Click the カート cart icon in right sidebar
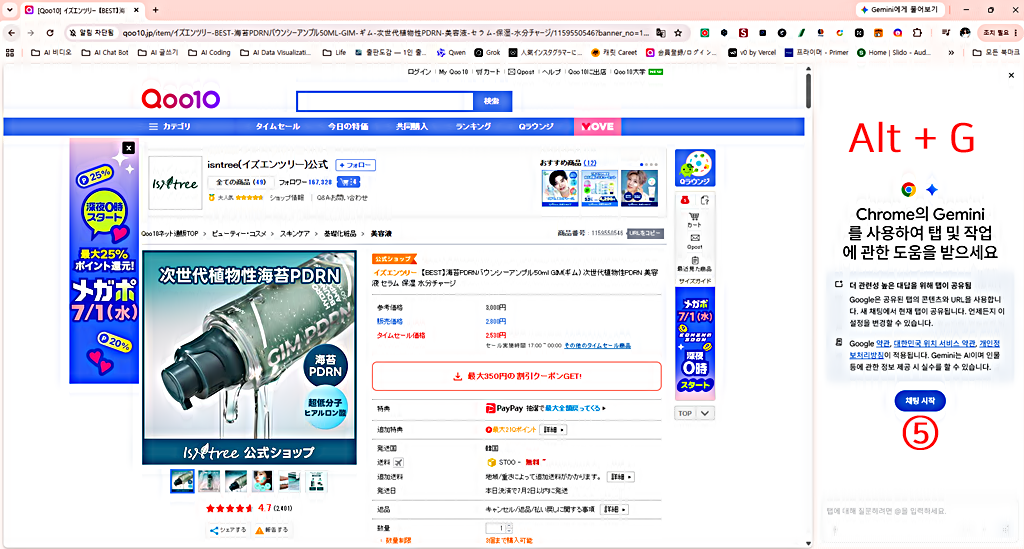 pos(694,219)
